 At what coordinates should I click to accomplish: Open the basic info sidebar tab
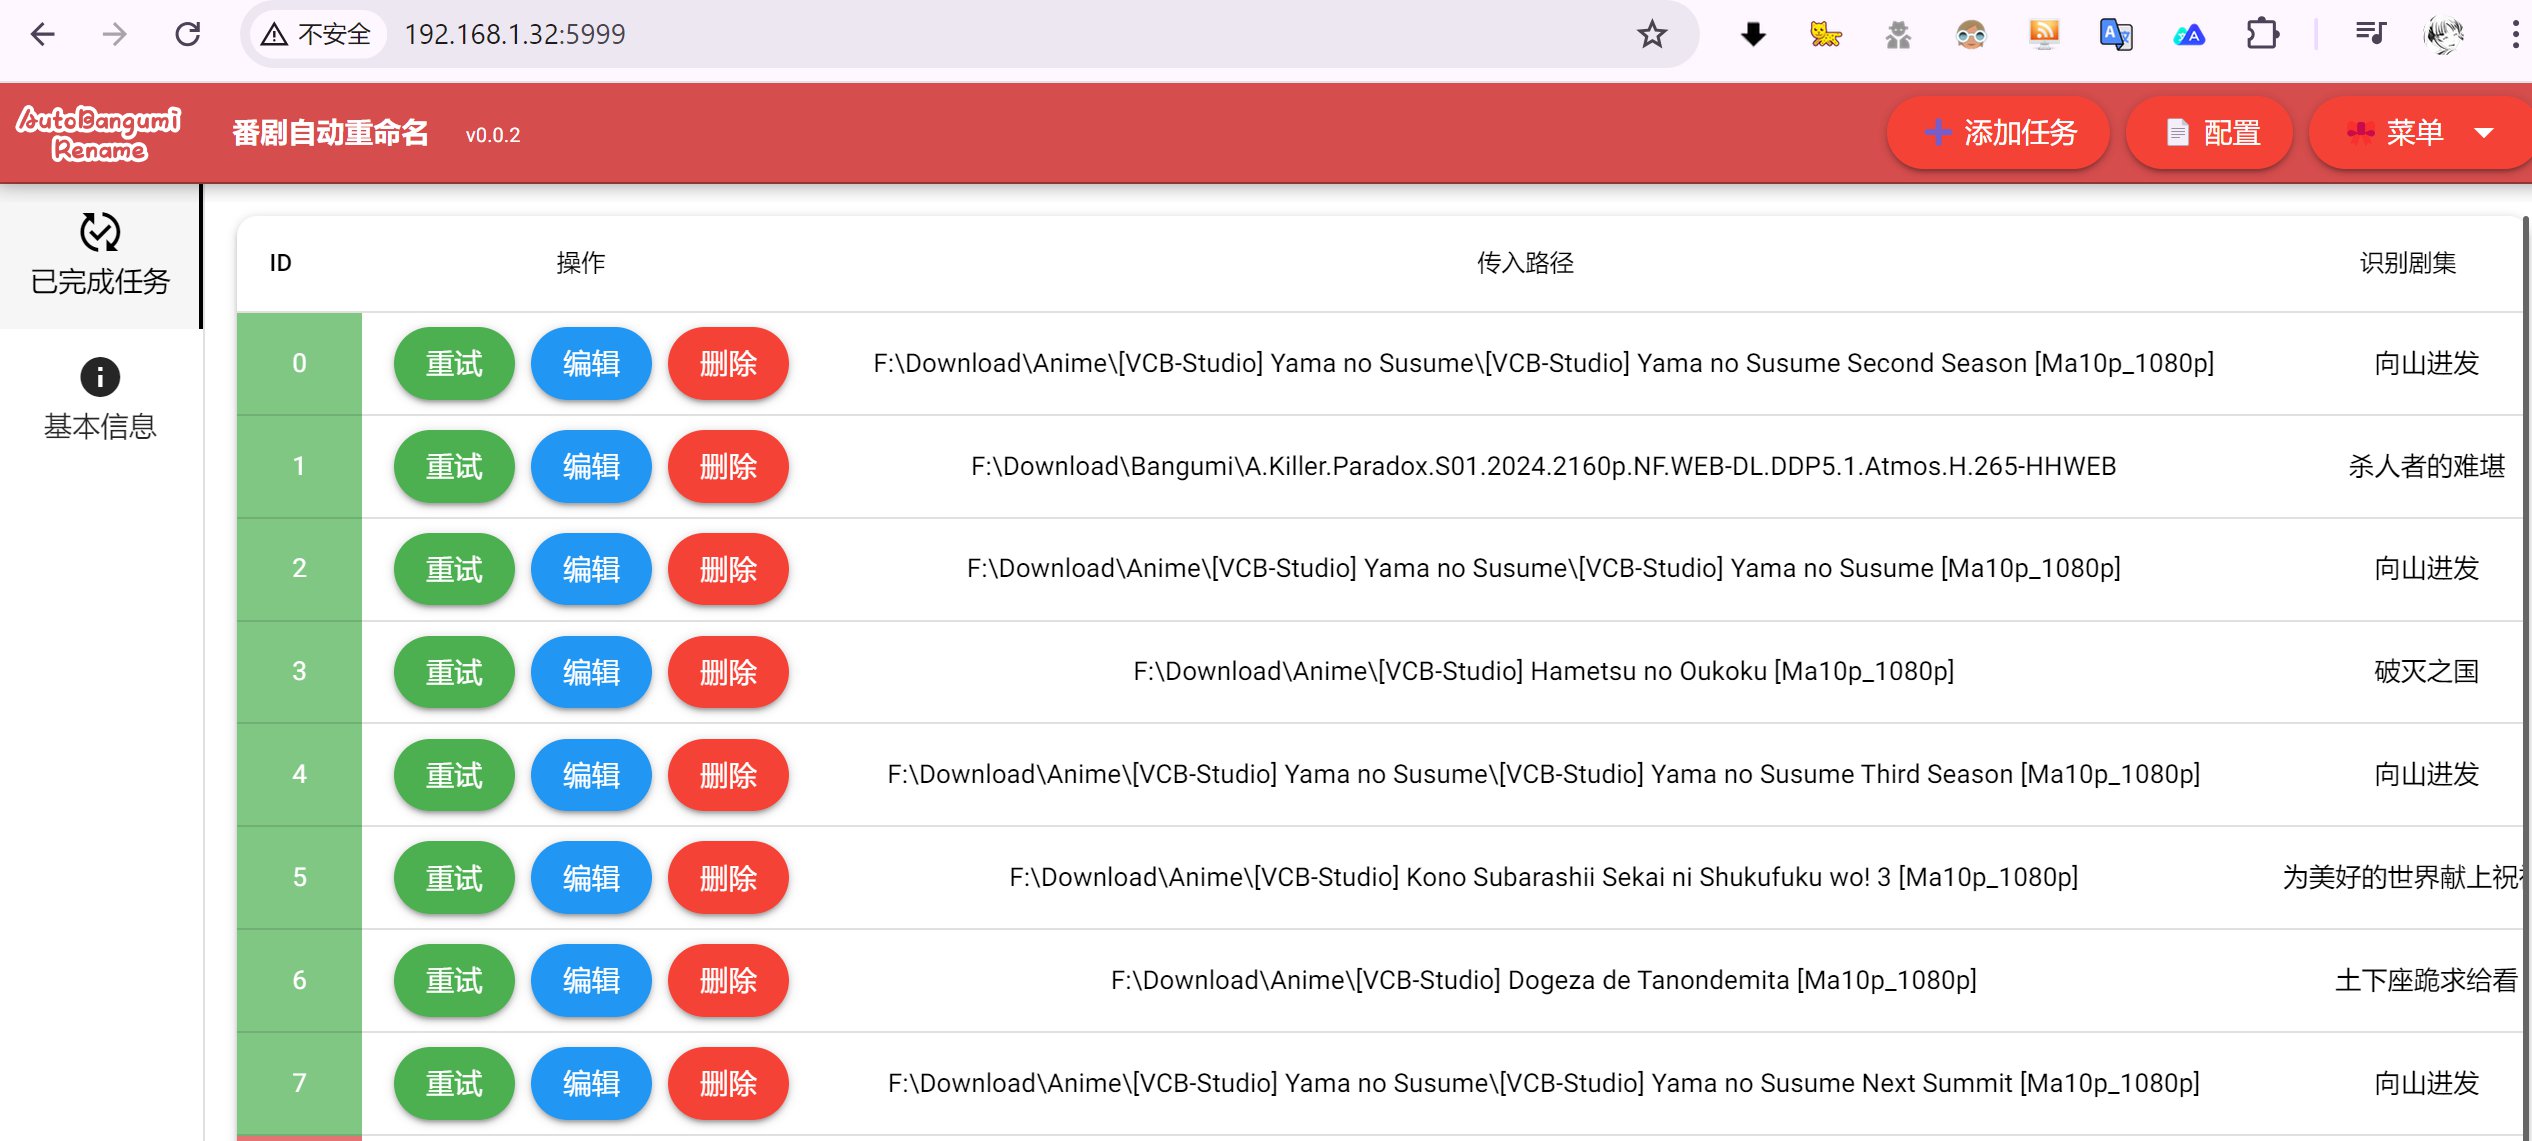[x=100, y=400]
